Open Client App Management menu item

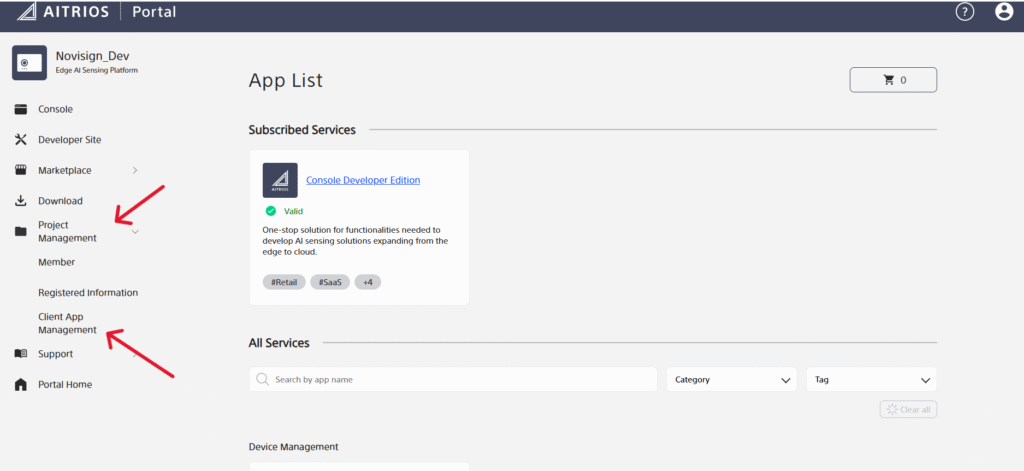[x=67, y=323]
